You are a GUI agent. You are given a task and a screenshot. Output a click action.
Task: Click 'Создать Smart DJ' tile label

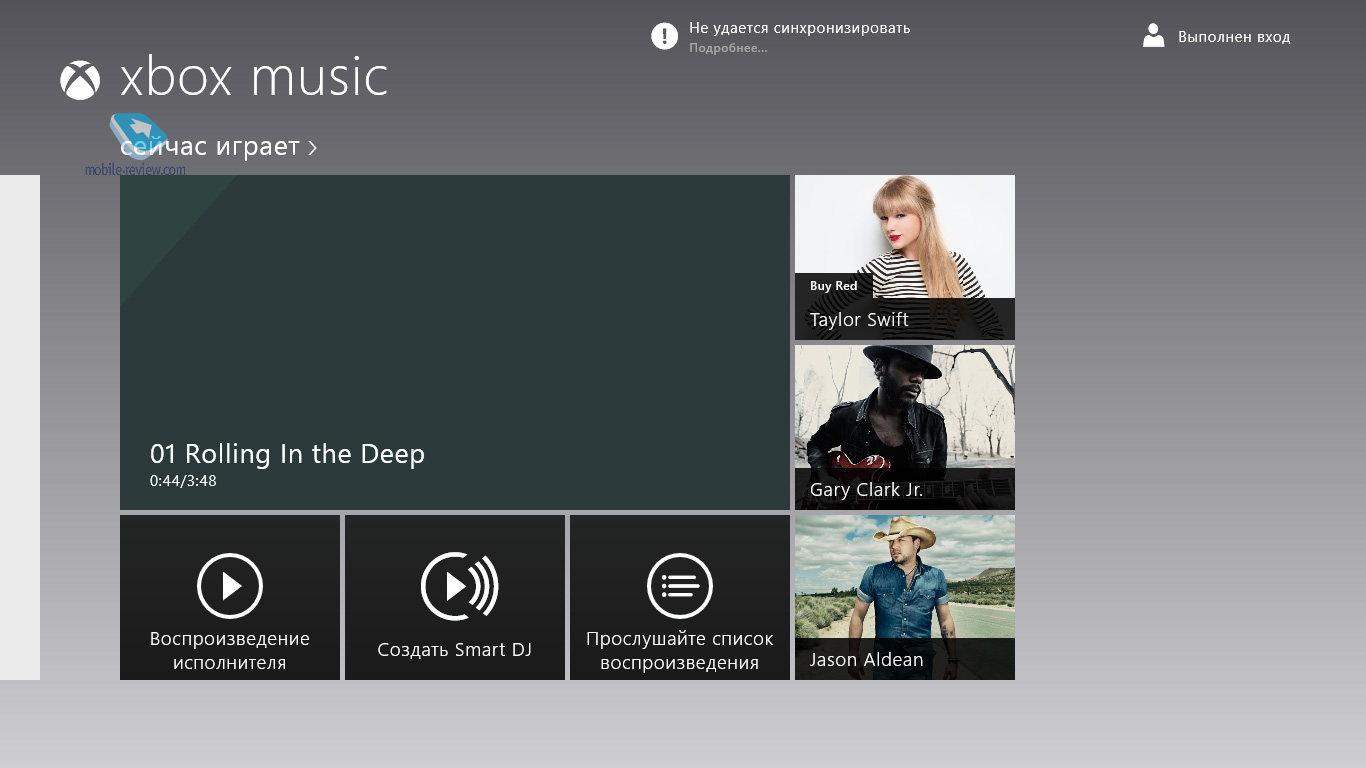click(455, 650)
